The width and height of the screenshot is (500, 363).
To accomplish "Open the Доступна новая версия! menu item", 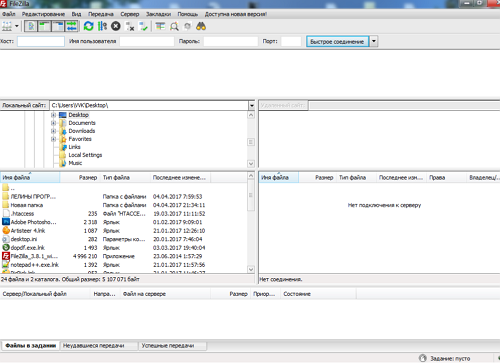I will (236, 14).
